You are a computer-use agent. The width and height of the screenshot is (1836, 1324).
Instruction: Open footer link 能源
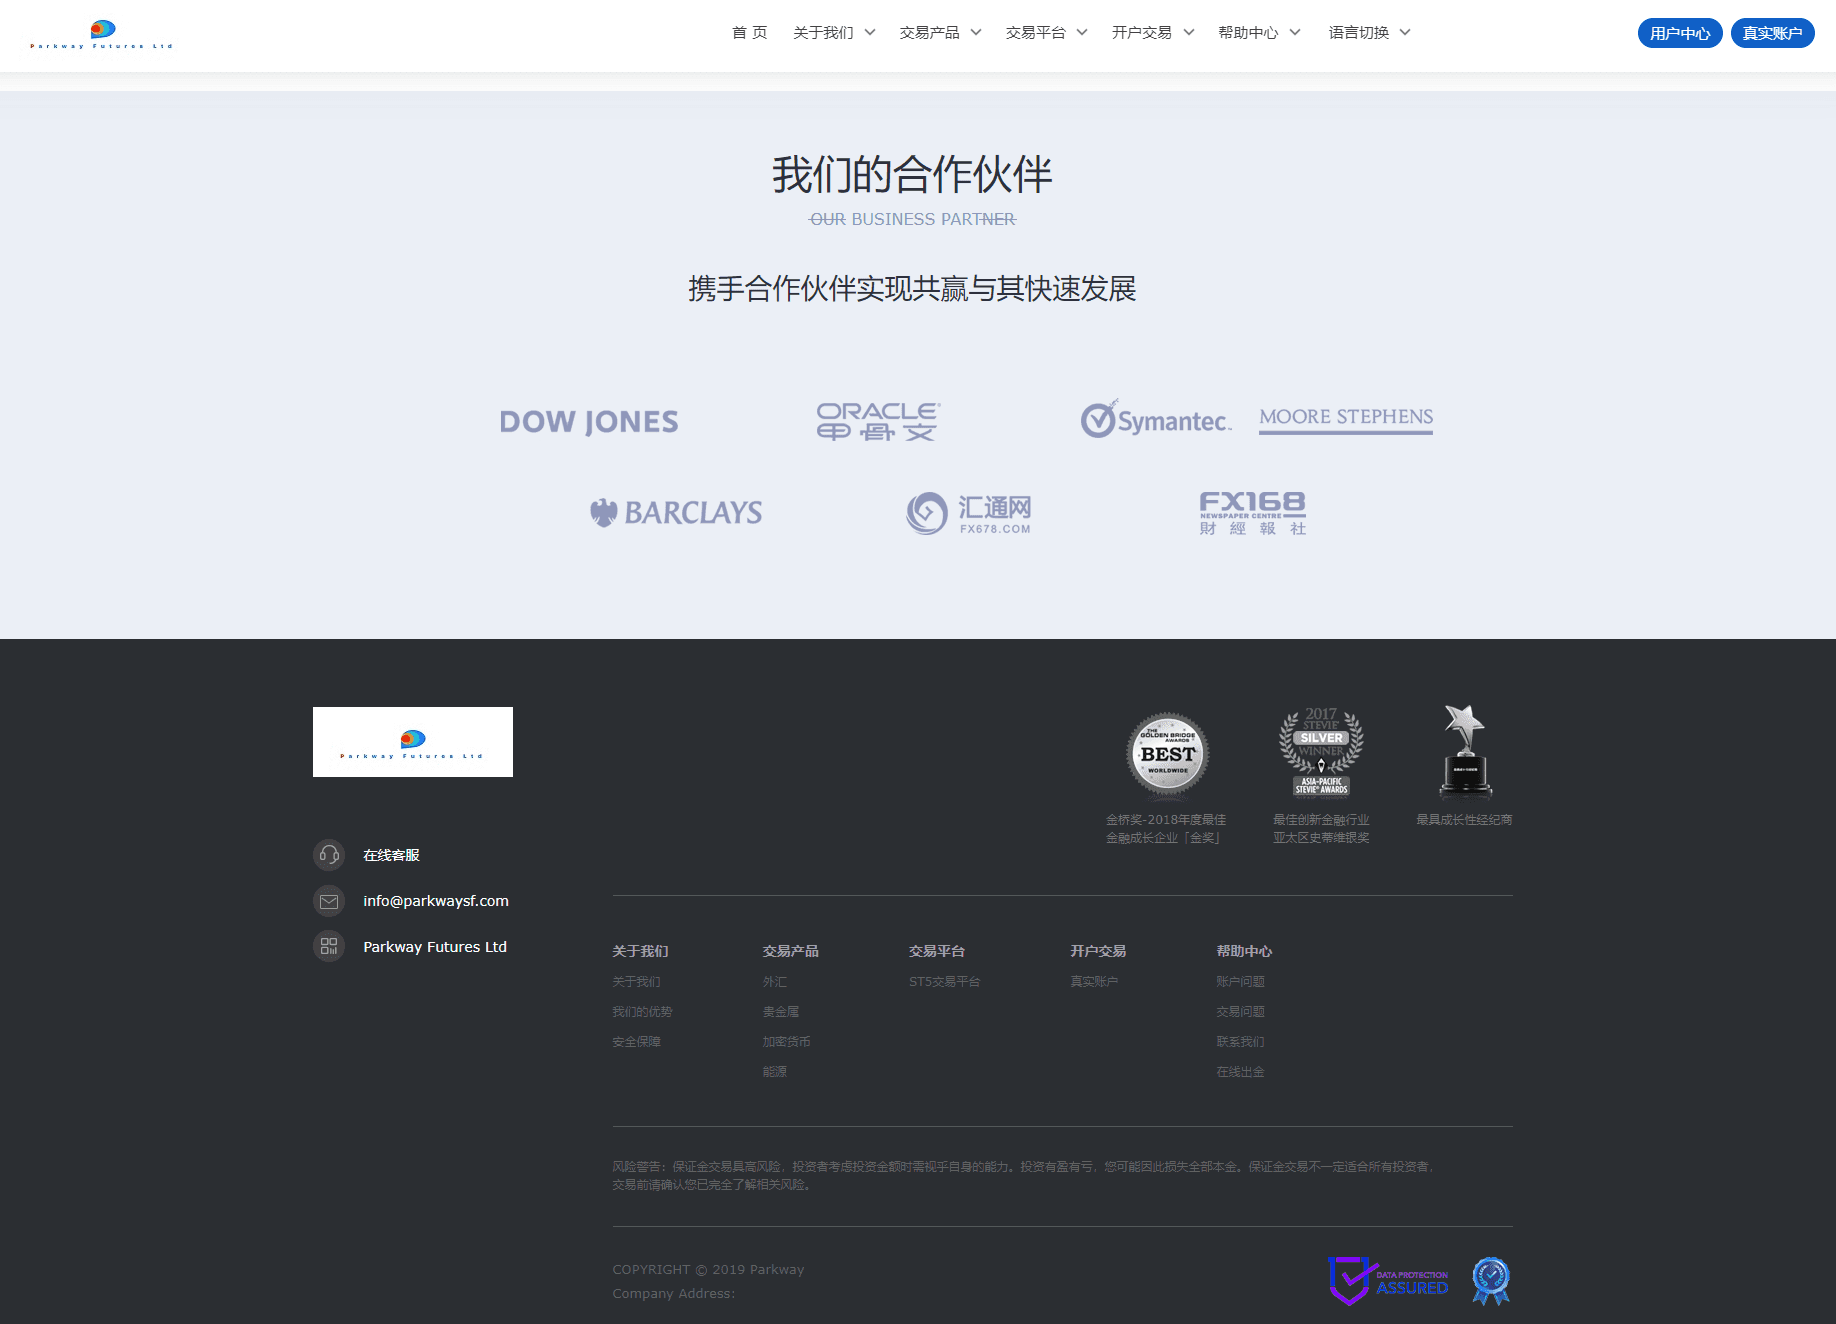[x=775, y=1072]
